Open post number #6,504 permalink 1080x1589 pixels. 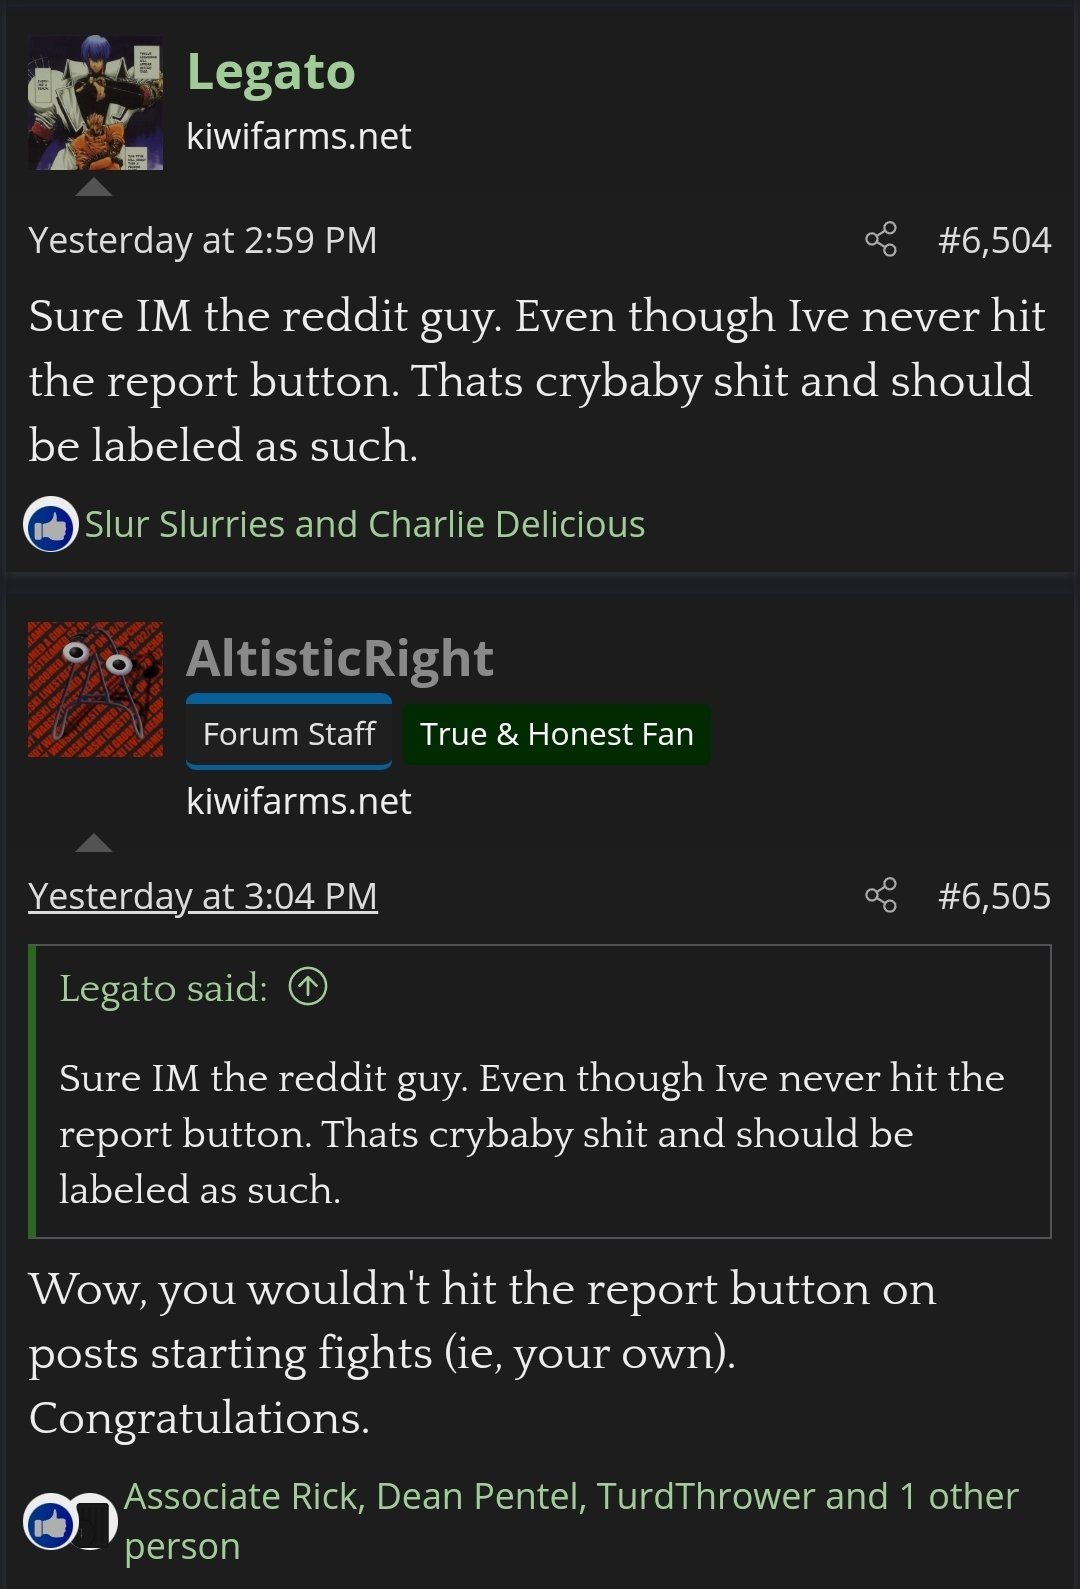coord(994,240)
